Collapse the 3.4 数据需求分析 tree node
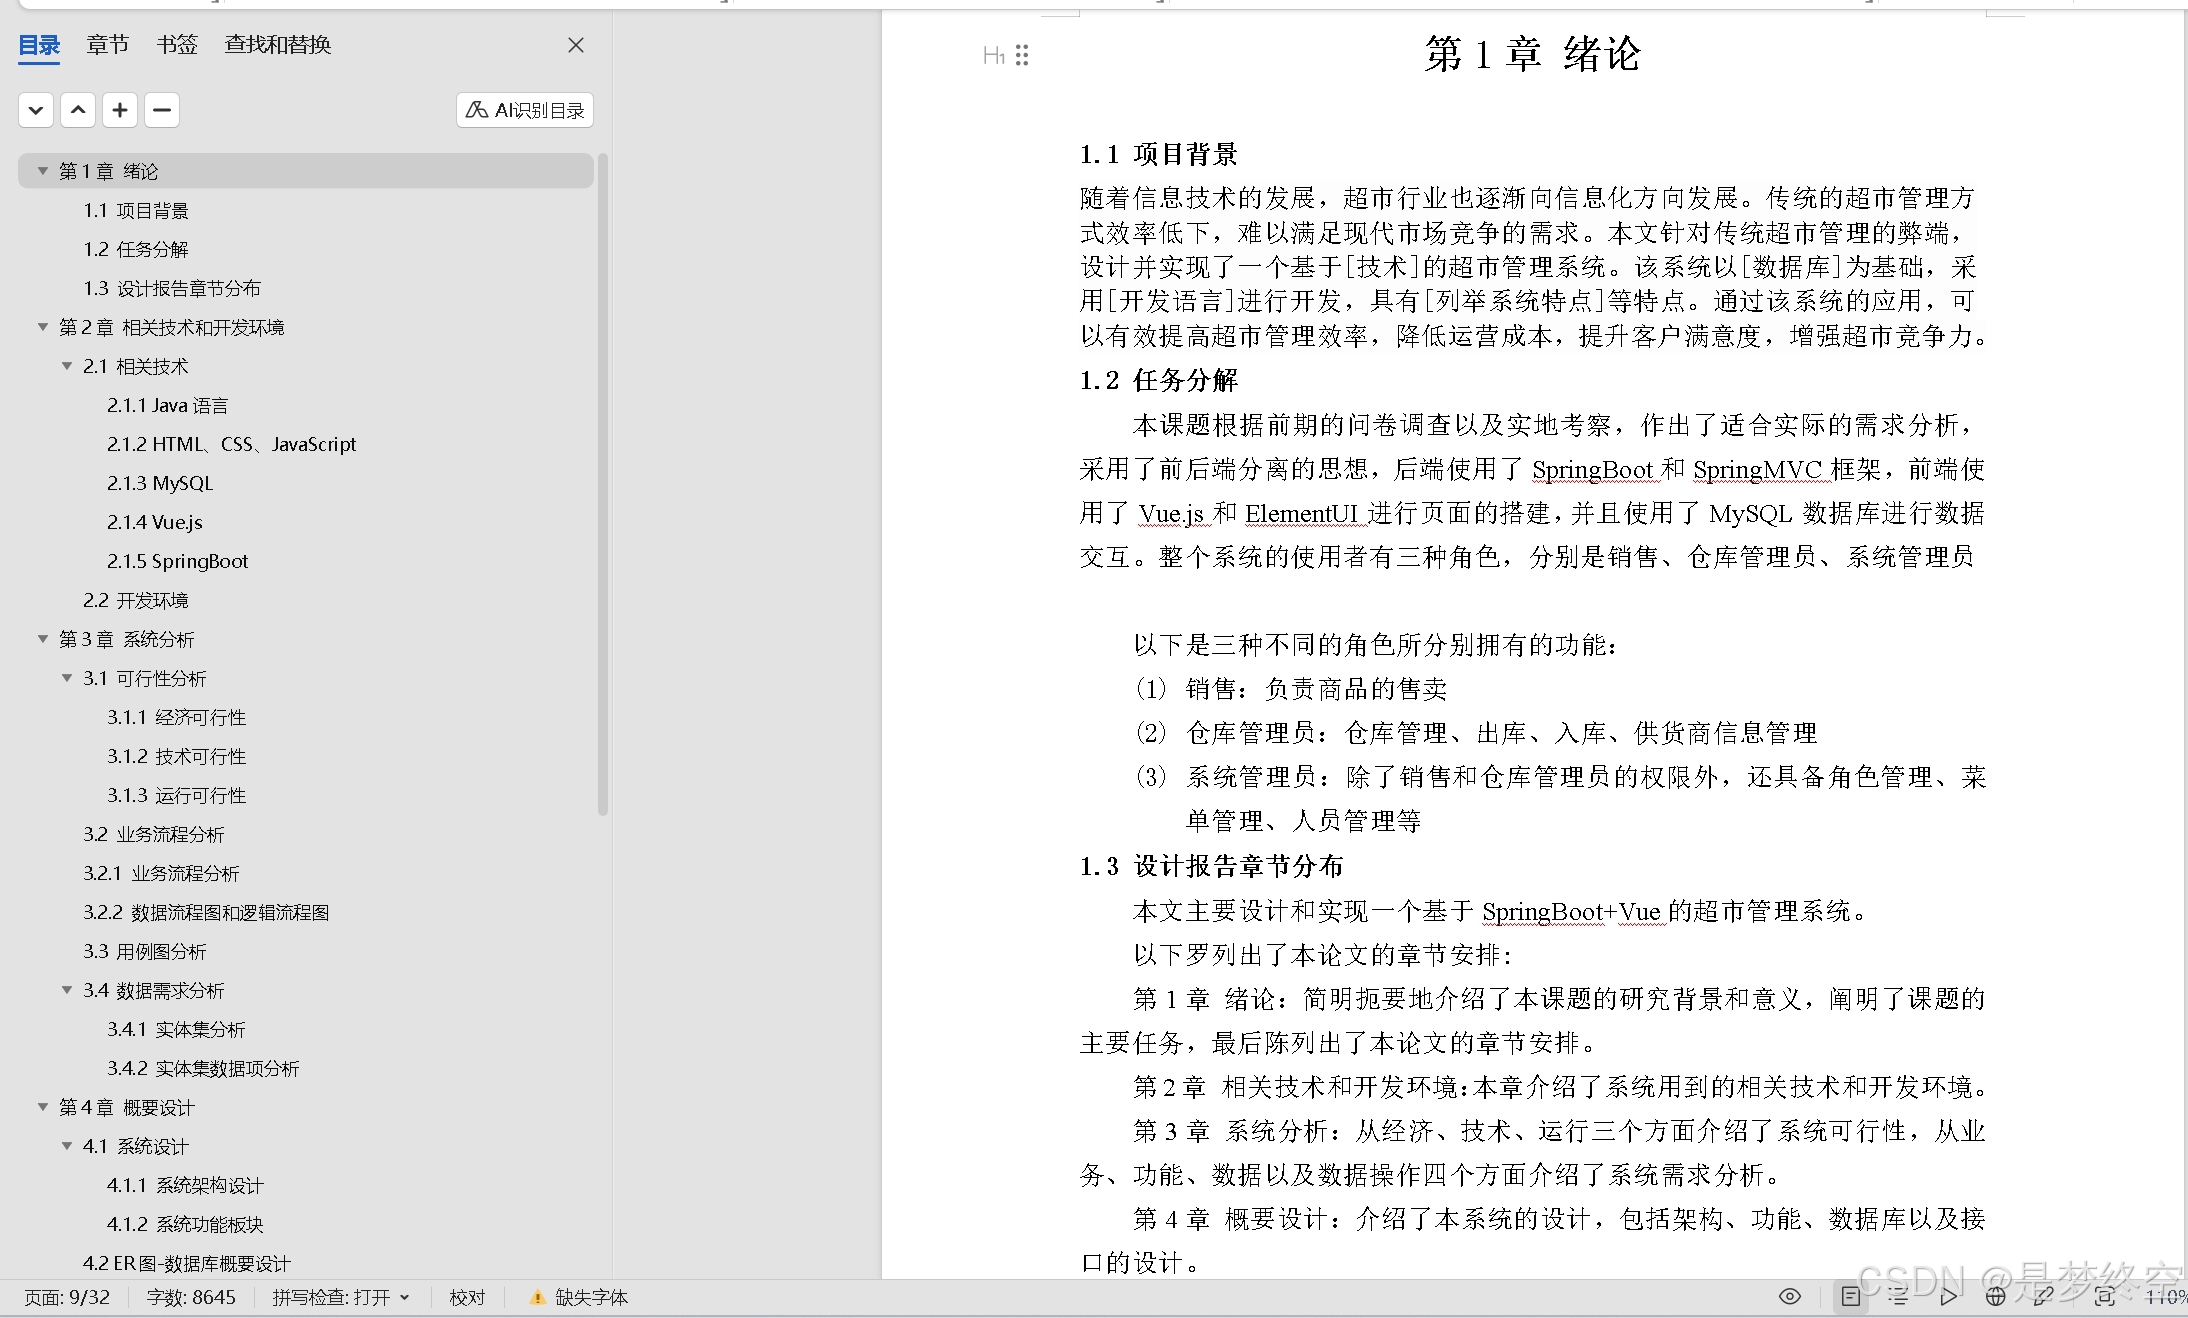Viewport: 2188px width, 1318px height. pyautogui.click(x=67, y=990)
